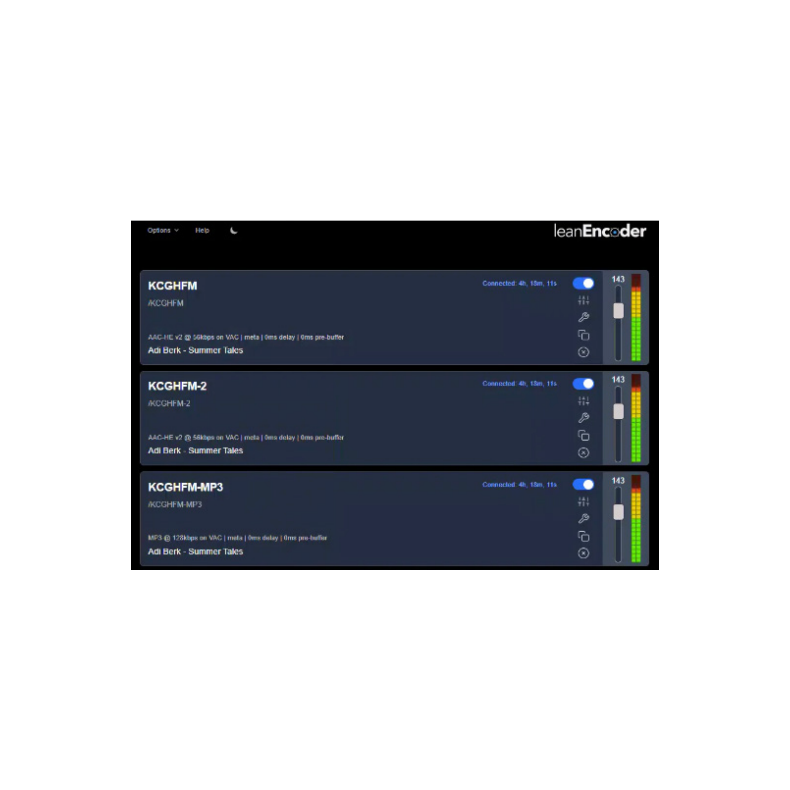Select the KCGHFM encoder title
The image size is (790, 790).
click(173, 286)
